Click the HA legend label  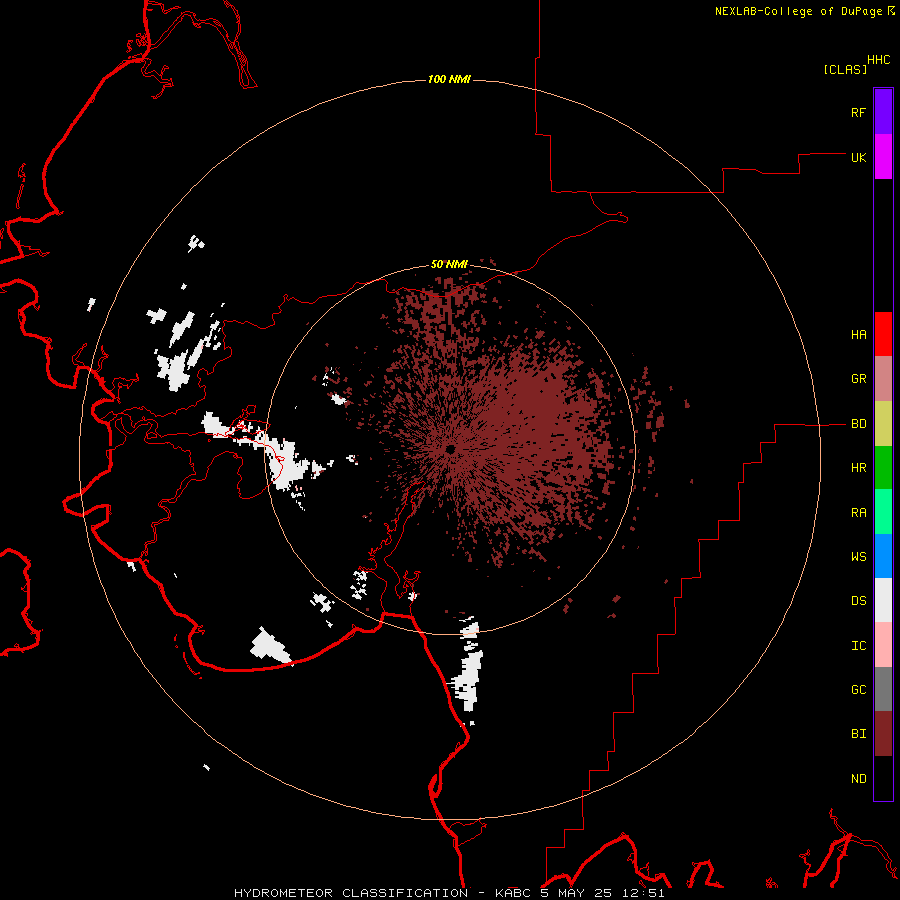(858, 335)
